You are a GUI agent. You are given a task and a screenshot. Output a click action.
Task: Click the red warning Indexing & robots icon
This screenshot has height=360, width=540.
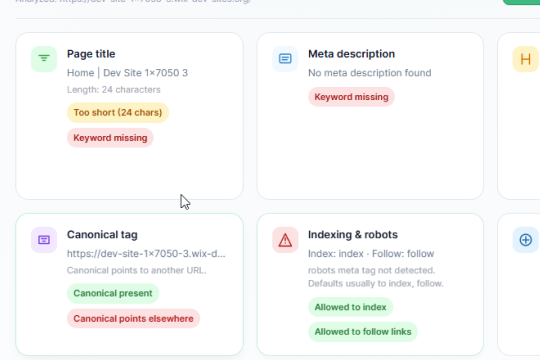point(285,240)
